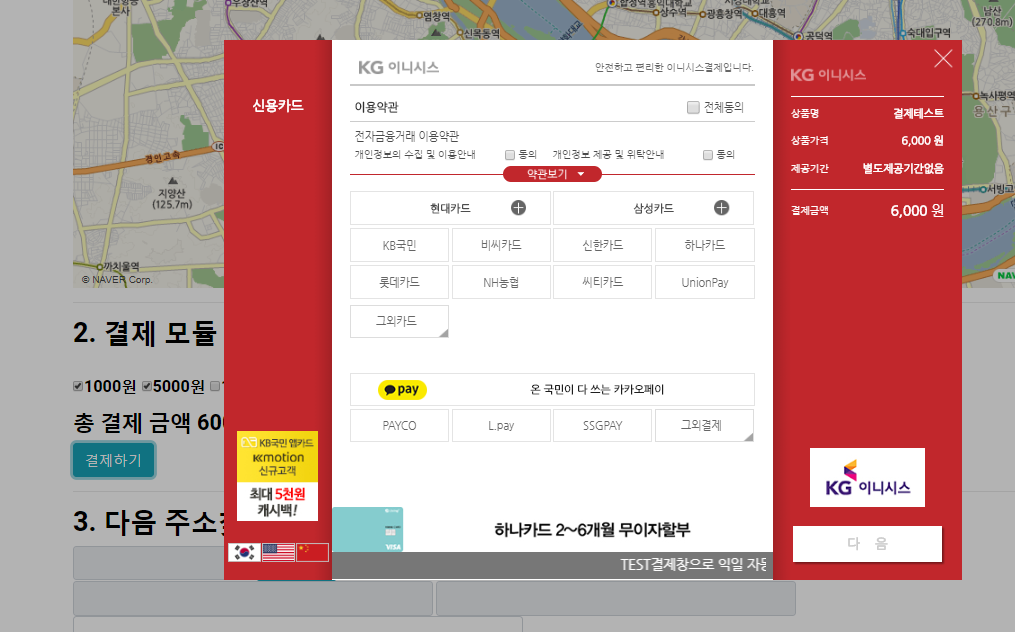This screenshot has width=1015, height=632.
Task: Click 결제하기 button on background page
Action: tap(113, 460)
